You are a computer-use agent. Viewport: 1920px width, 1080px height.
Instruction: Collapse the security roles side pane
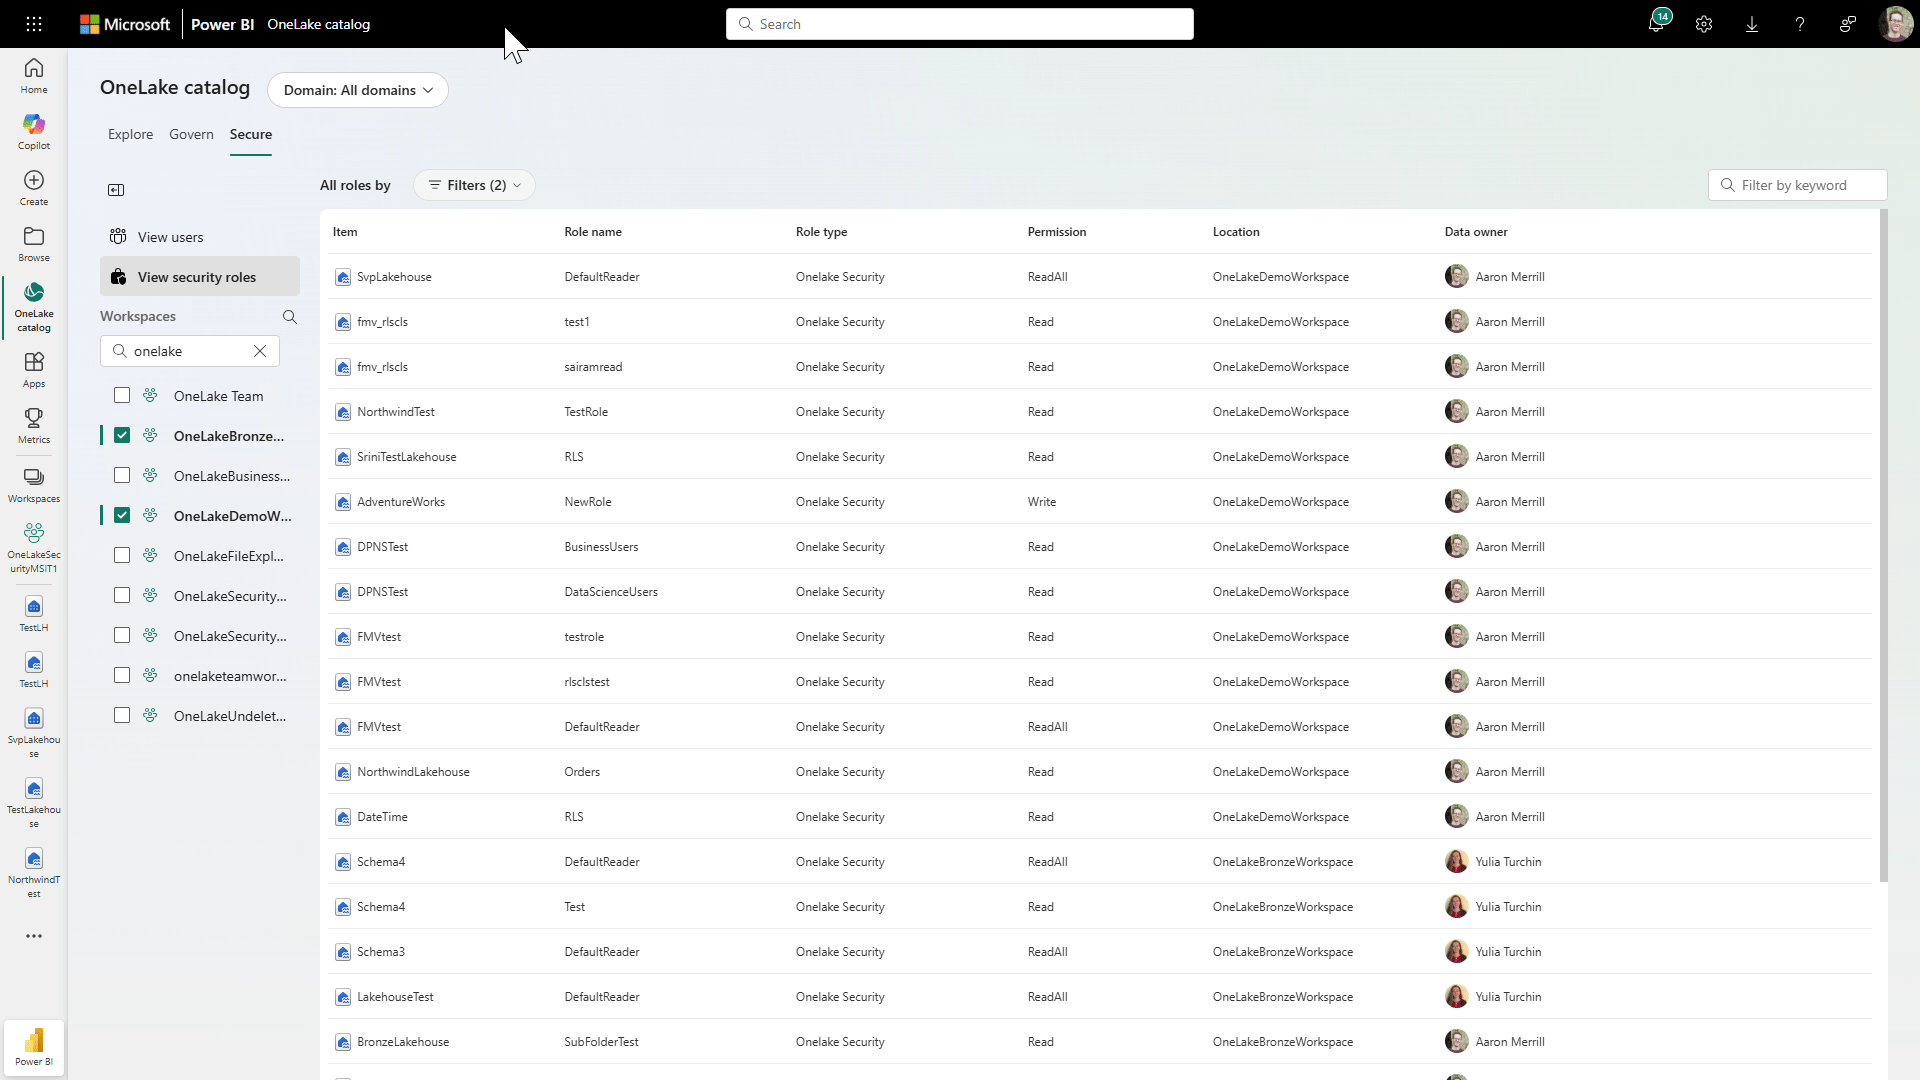pos(116,190)
